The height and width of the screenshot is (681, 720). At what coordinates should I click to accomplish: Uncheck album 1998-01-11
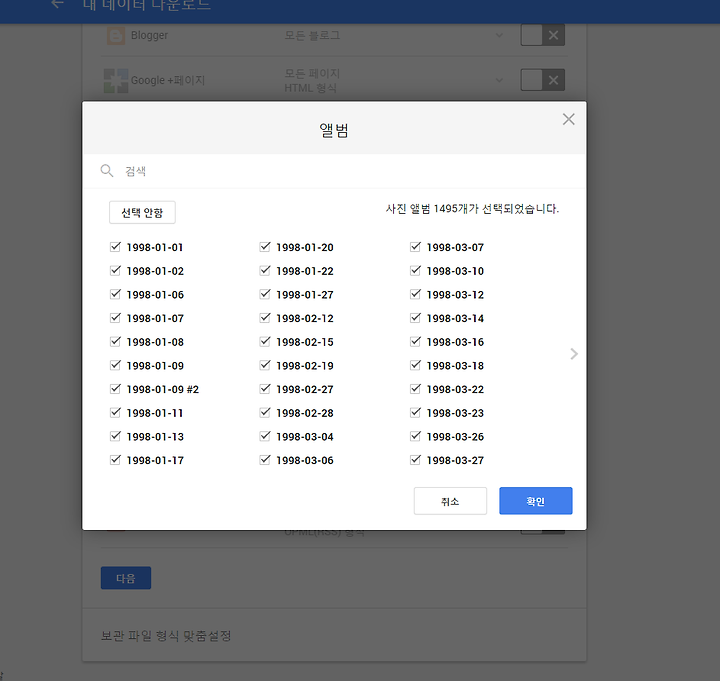(x=115, y=413)
